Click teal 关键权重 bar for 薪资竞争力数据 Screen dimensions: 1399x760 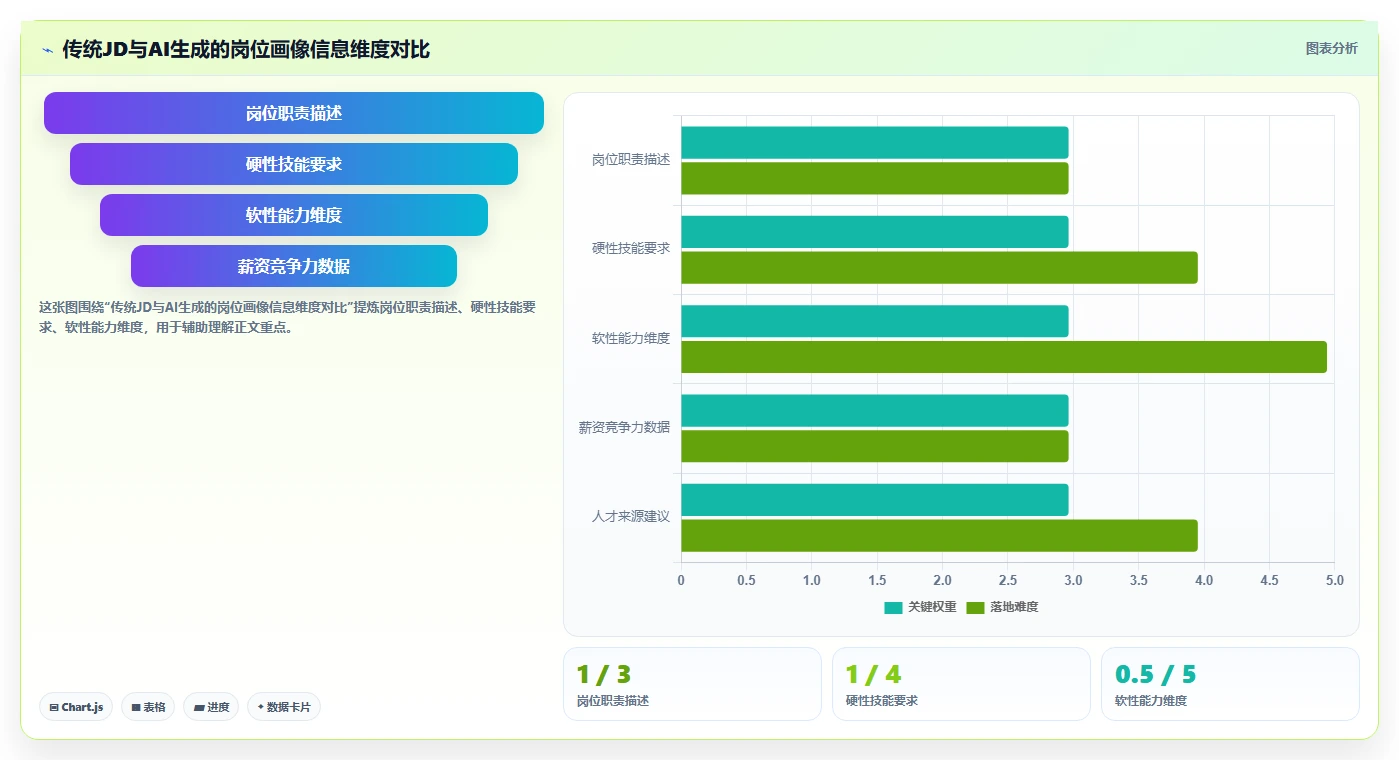[x=875, y=410]
